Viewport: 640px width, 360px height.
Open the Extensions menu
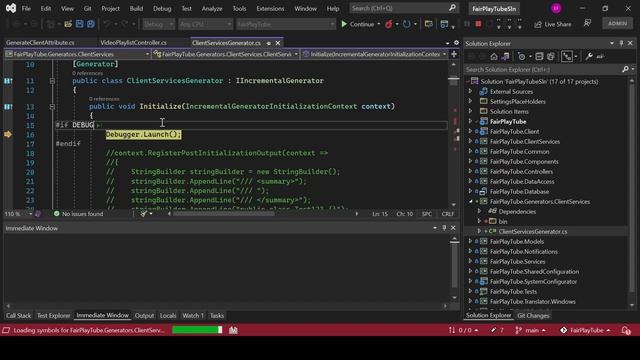tap(270, 8)
